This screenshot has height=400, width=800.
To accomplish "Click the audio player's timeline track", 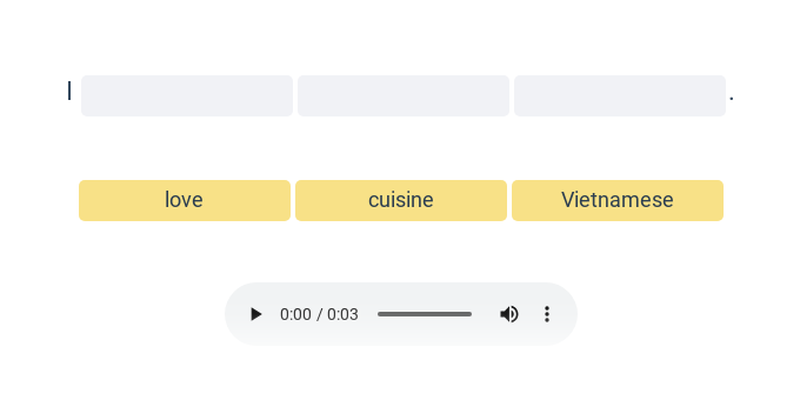I will (424, 314).
